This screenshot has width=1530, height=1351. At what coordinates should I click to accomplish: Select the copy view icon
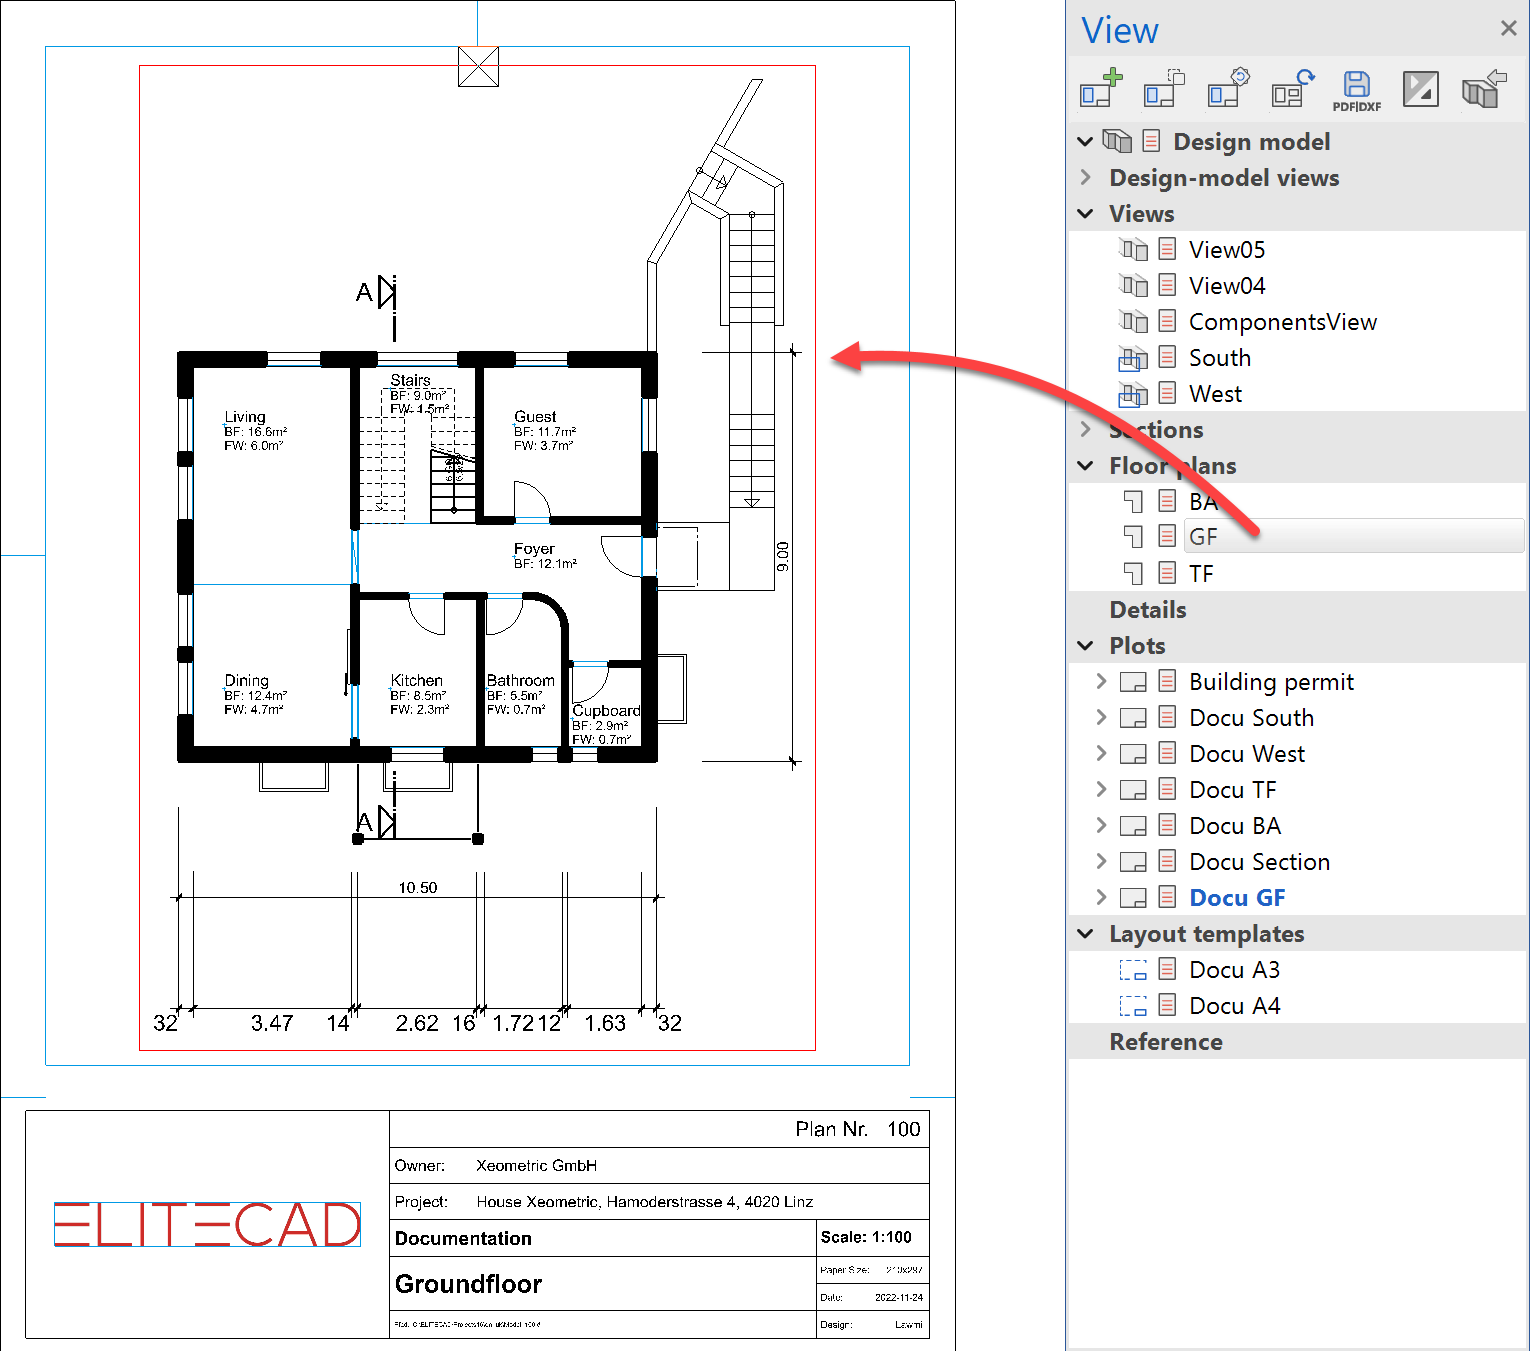tap(1163, 88)
